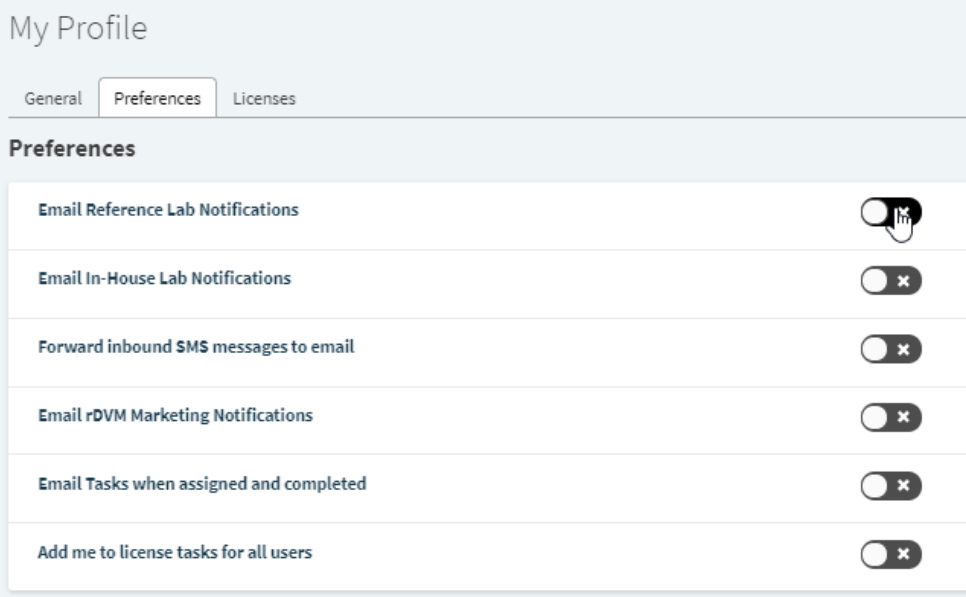
Task: Click the white knob of SMS forwarding toggle
Action: (x=875, y=349)
